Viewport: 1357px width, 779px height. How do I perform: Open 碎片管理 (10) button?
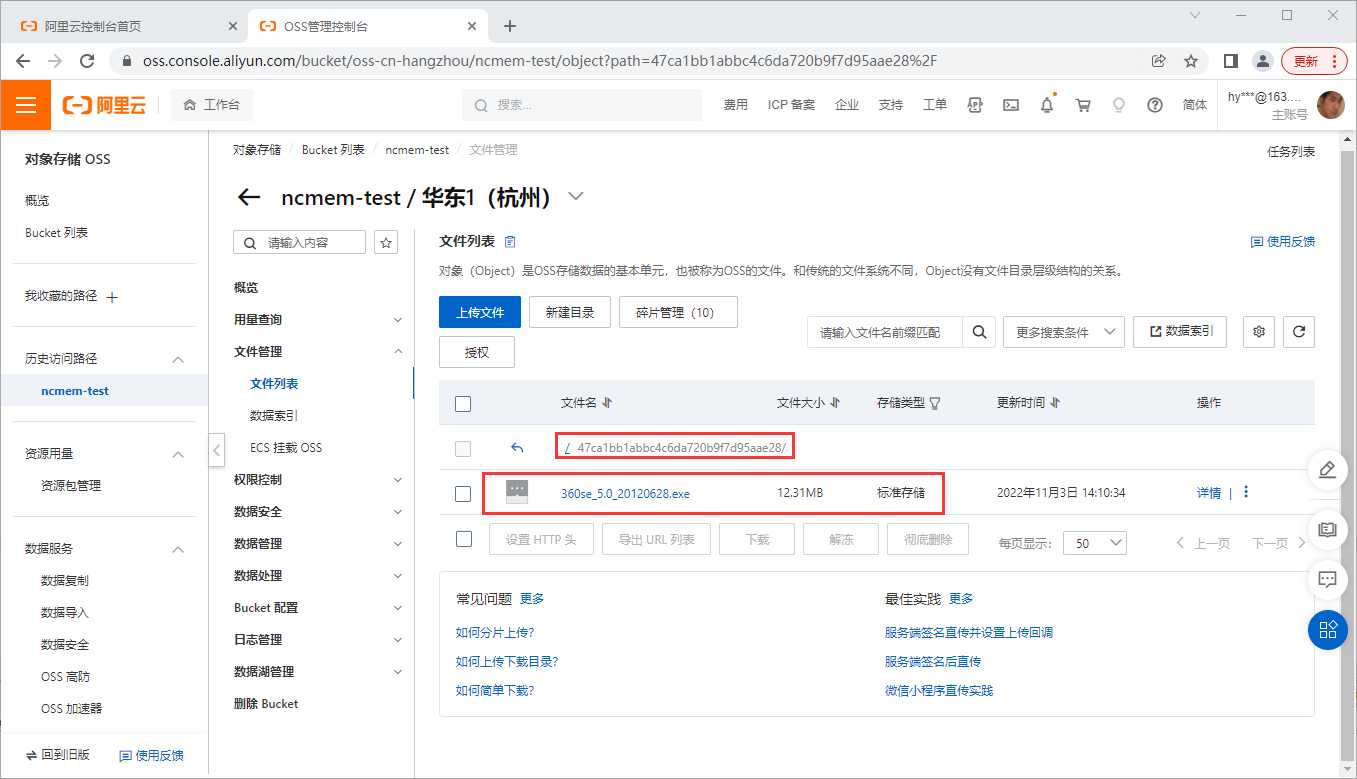(x=678, y=312)
